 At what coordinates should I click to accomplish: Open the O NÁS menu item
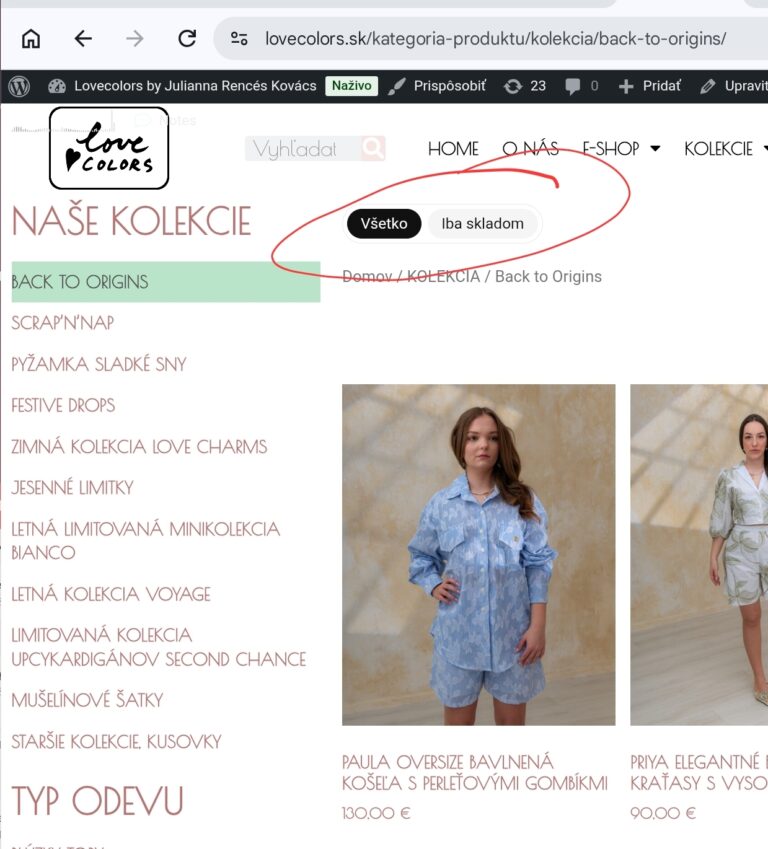coord(530,149)
